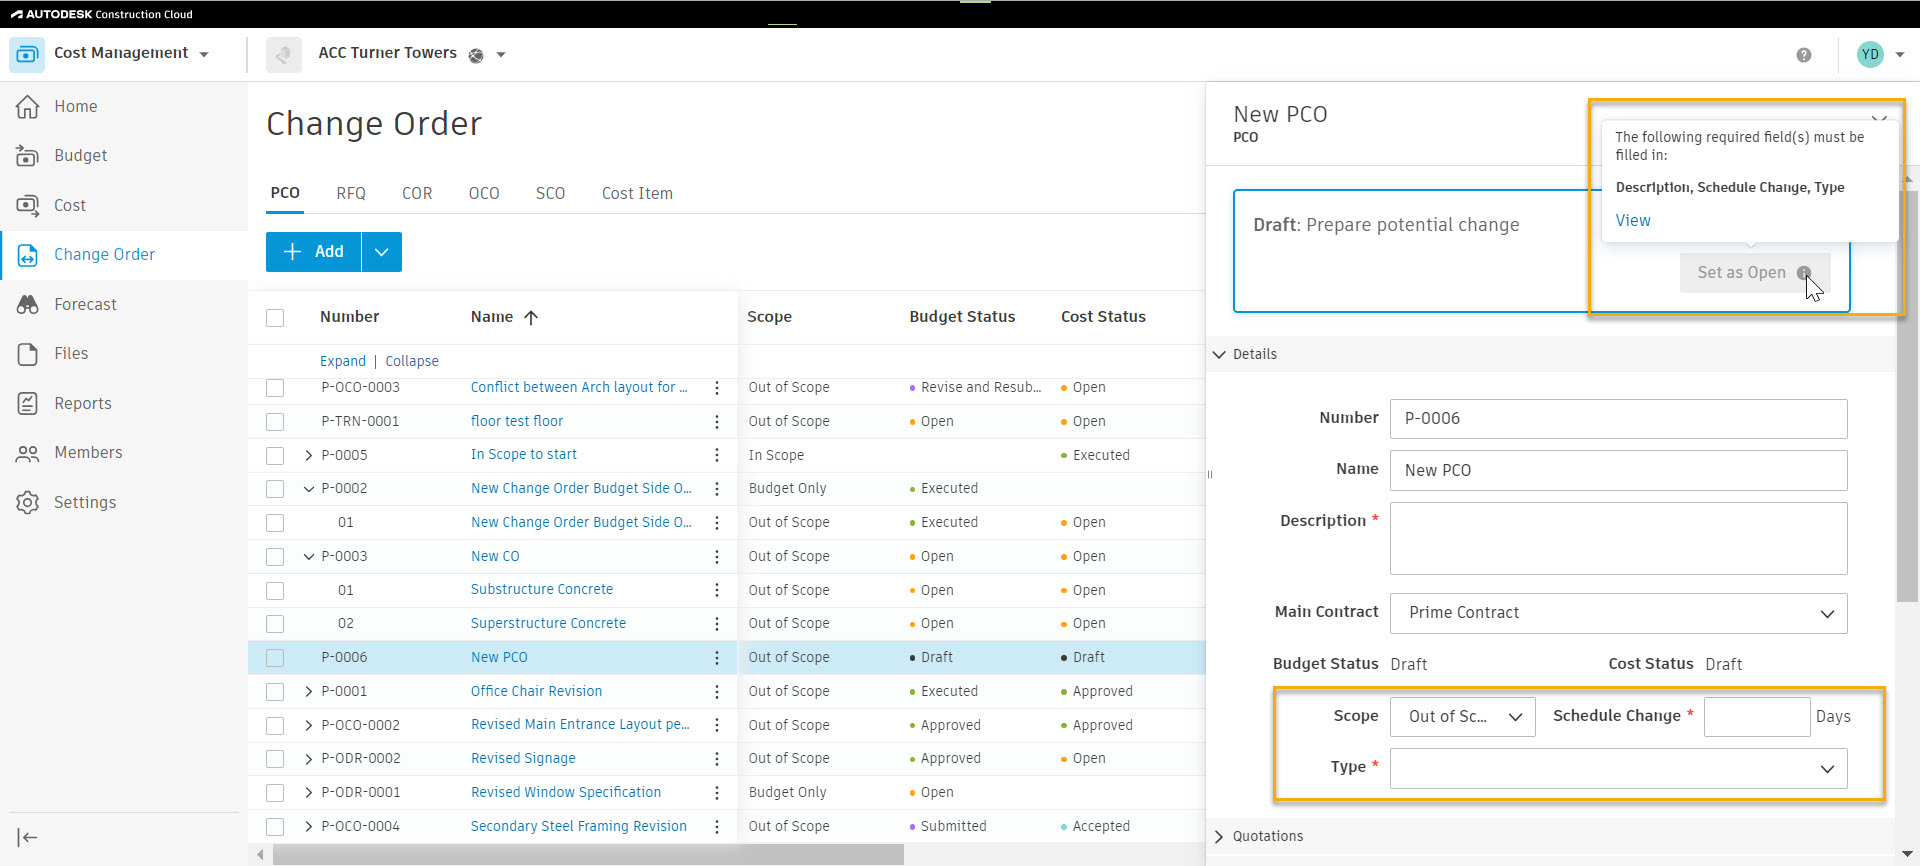Open the row menu for Office Chair Revision
The image size is (1920, 866).
point(716,692)
